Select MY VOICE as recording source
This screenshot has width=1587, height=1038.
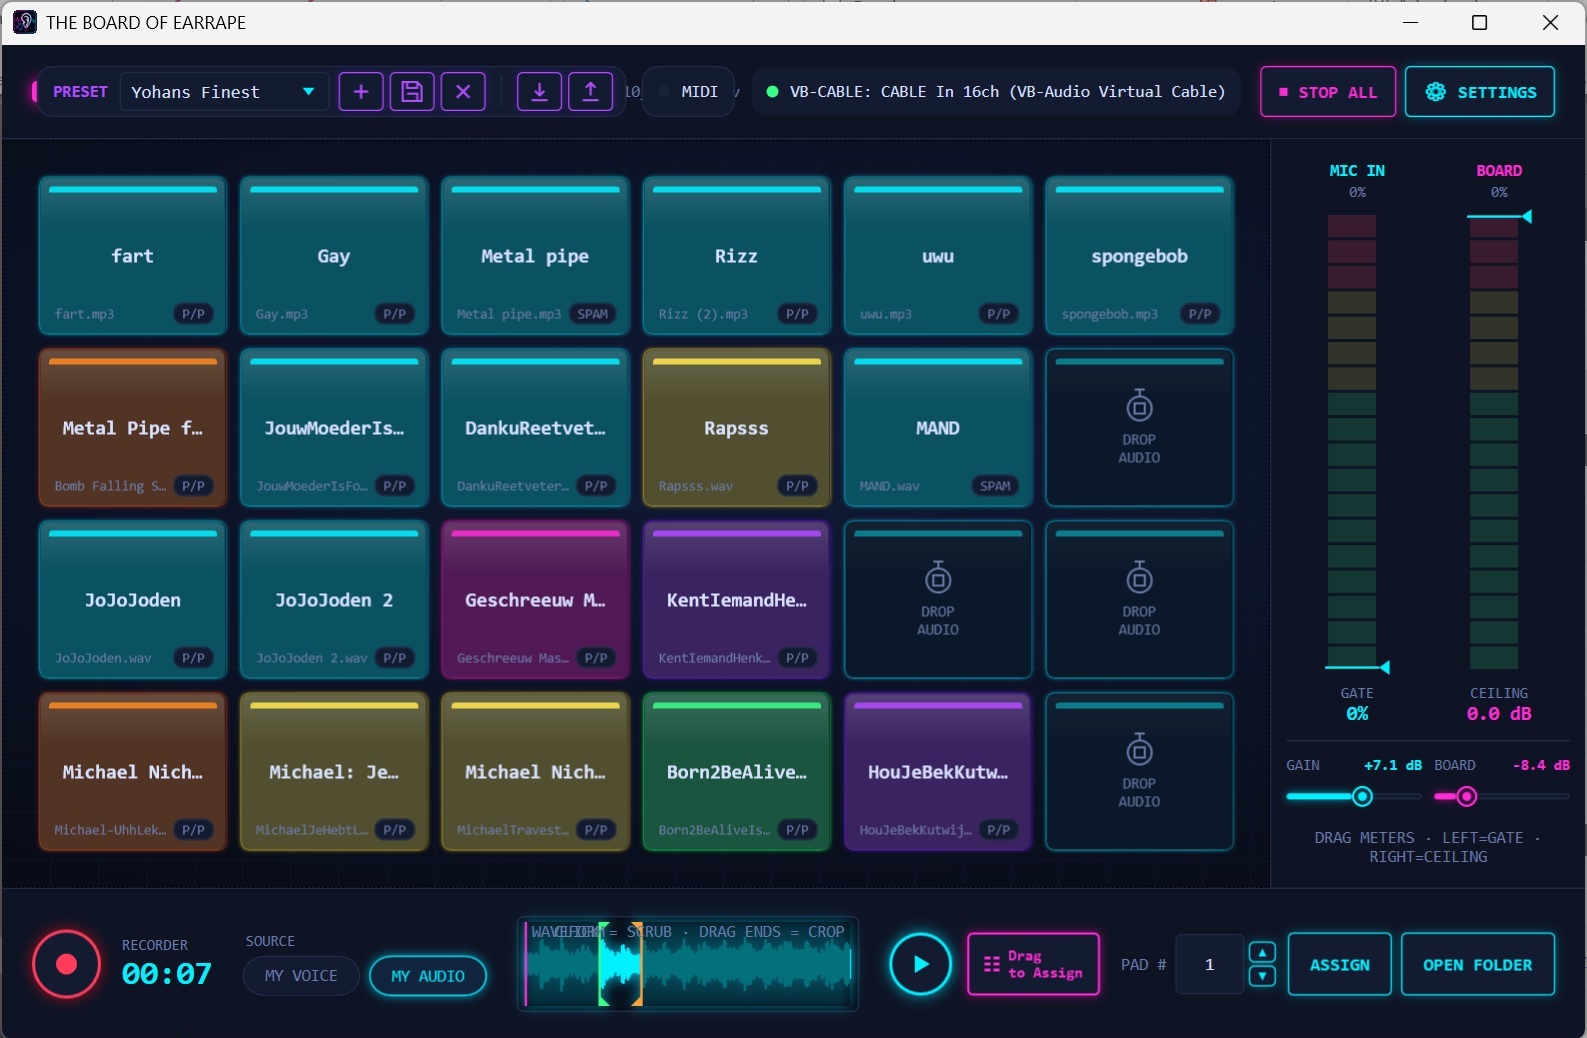[x=301, y=976]
